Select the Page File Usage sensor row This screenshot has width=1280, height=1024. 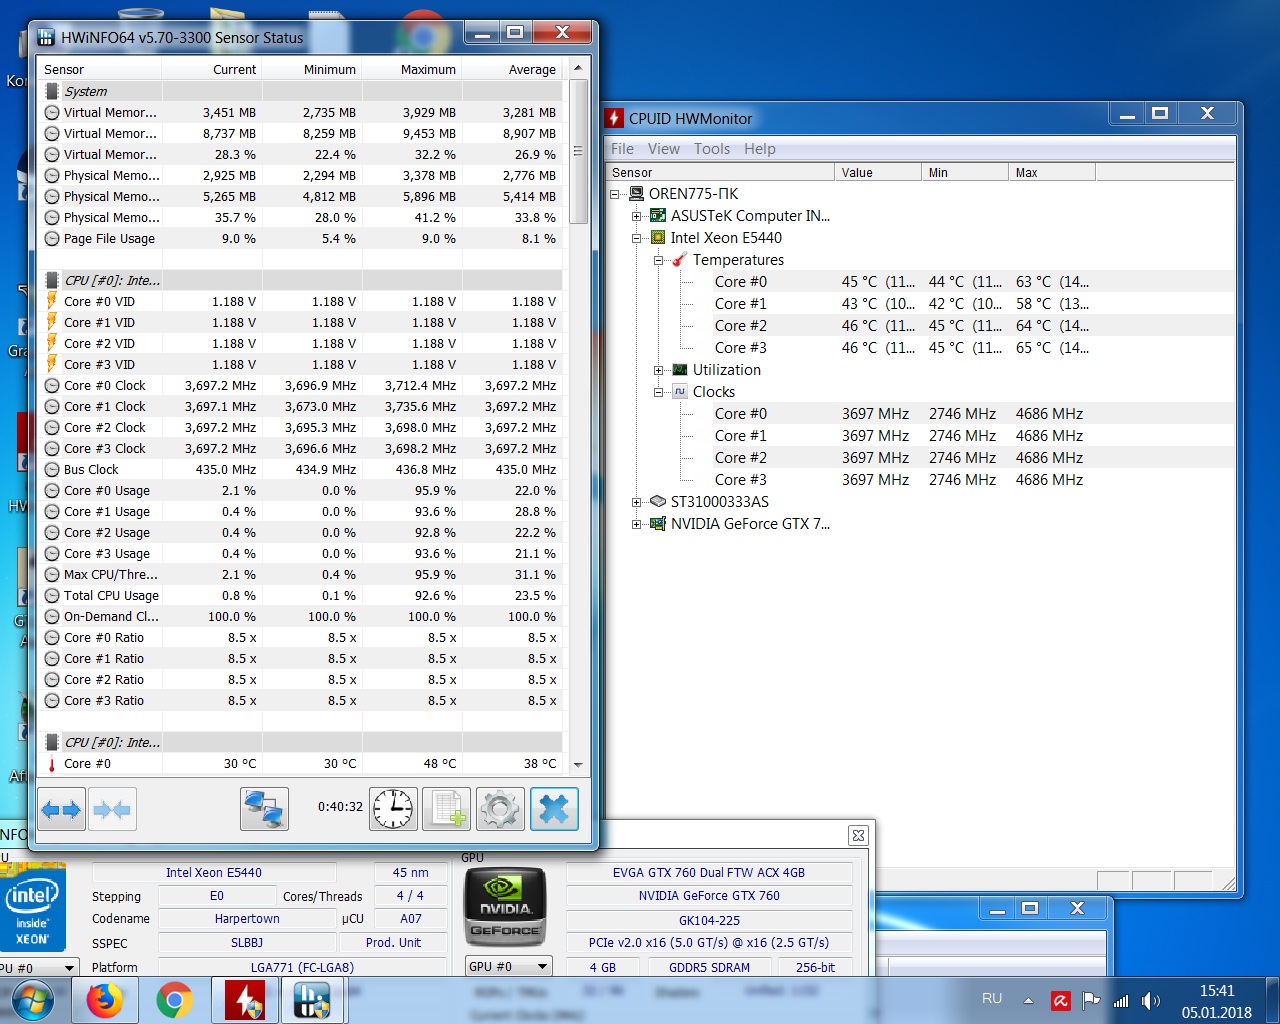(300, 239)
